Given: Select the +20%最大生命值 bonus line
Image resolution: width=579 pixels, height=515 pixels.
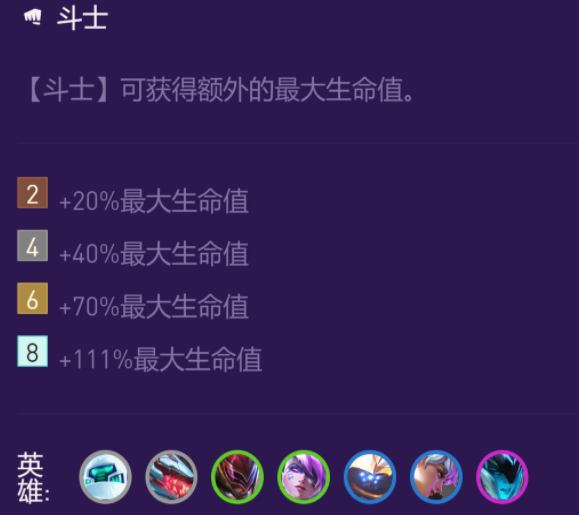Looking at the screenshot, I should (x=154, y=201).
